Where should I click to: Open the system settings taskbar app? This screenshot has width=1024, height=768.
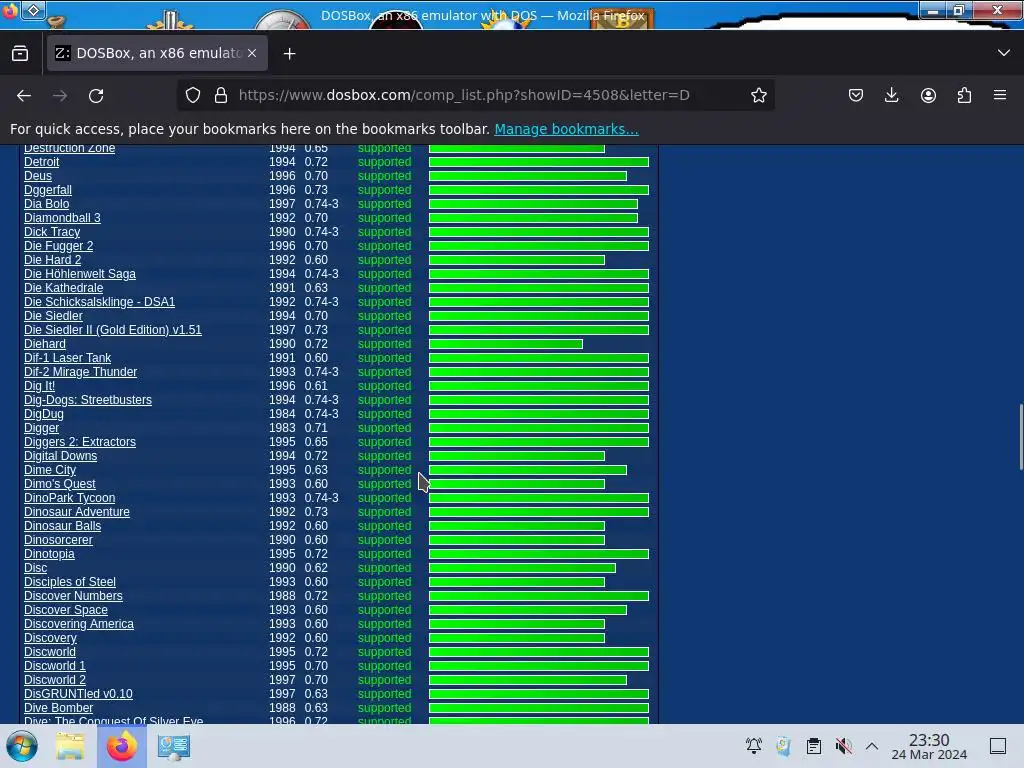point(174,746)
